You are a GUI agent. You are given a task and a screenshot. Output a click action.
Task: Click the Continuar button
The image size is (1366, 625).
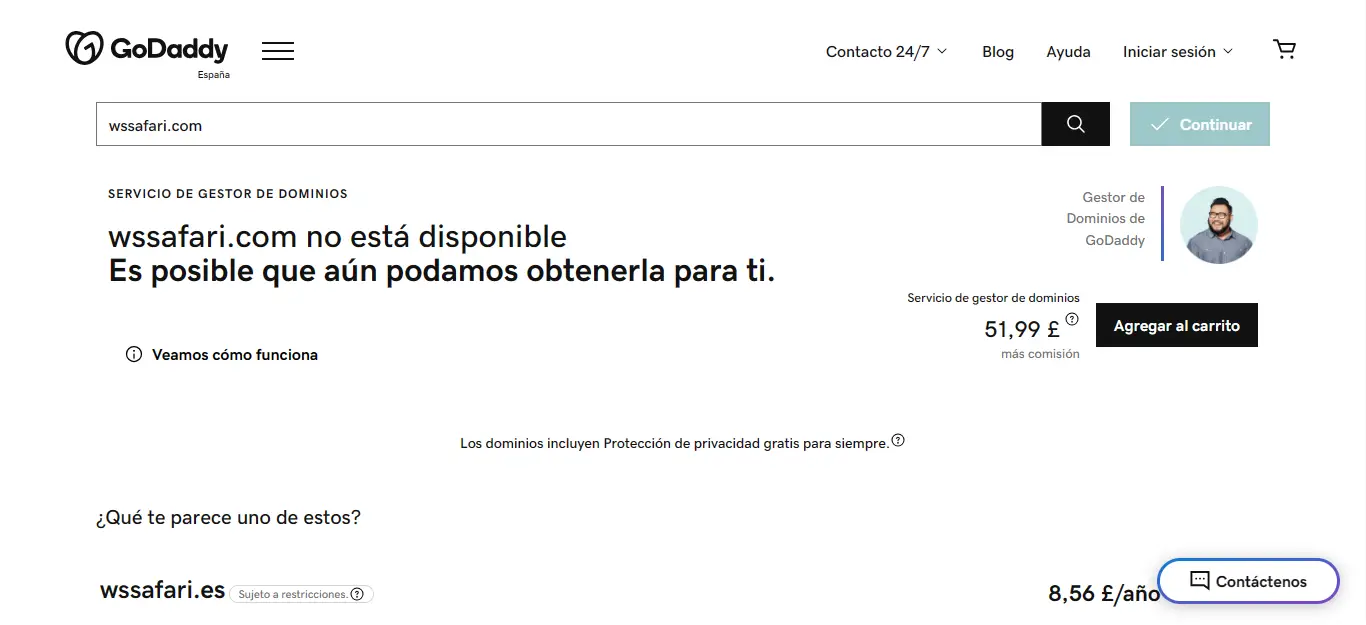[1200, 124]
